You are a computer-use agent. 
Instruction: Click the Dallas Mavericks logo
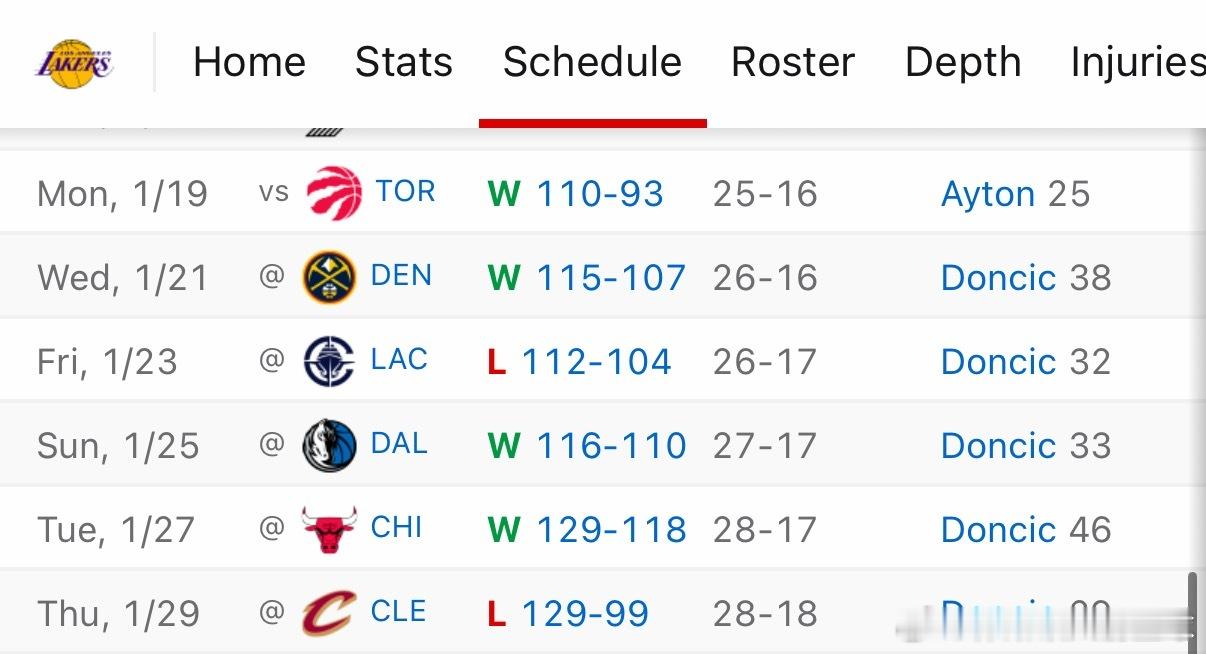(329, 445)
